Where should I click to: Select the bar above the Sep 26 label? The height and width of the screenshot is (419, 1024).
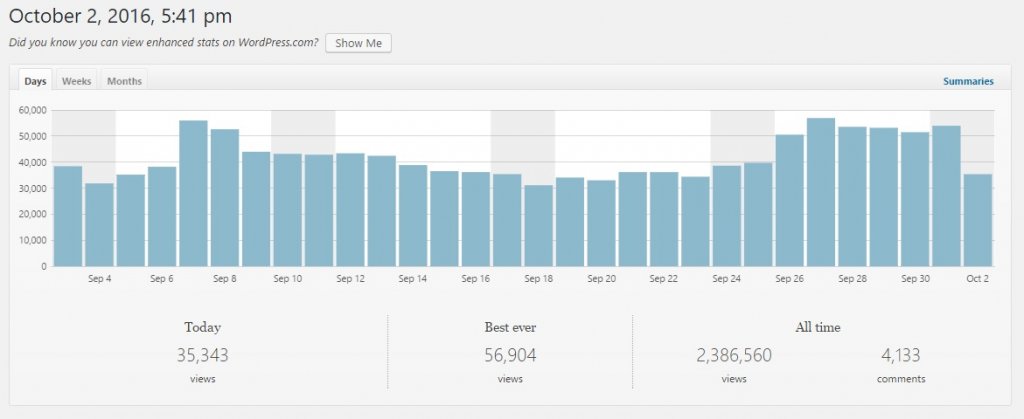point(790,200)
